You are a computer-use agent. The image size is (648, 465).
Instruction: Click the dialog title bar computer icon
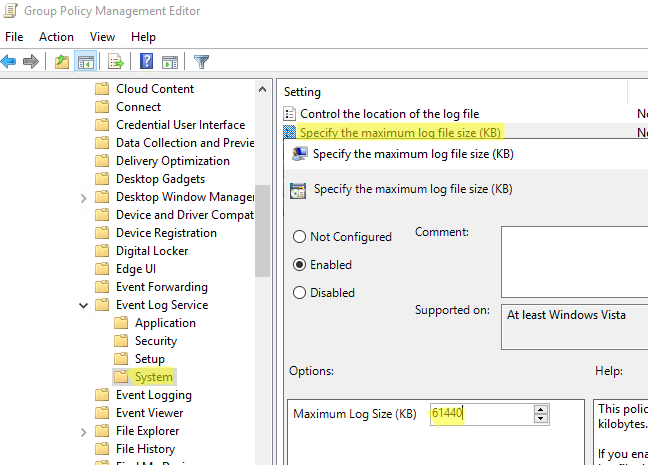tap(300, 154)
